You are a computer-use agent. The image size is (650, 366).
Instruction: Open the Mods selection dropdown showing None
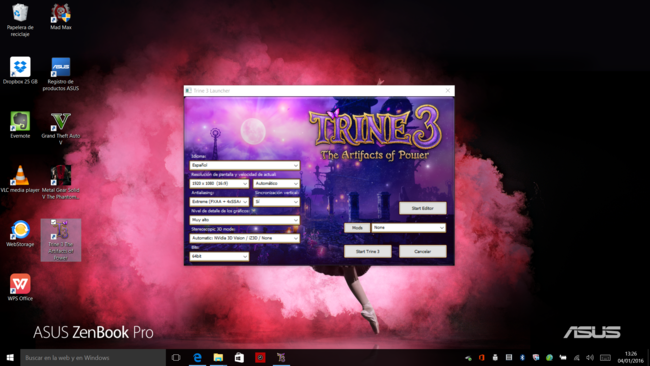409,228
